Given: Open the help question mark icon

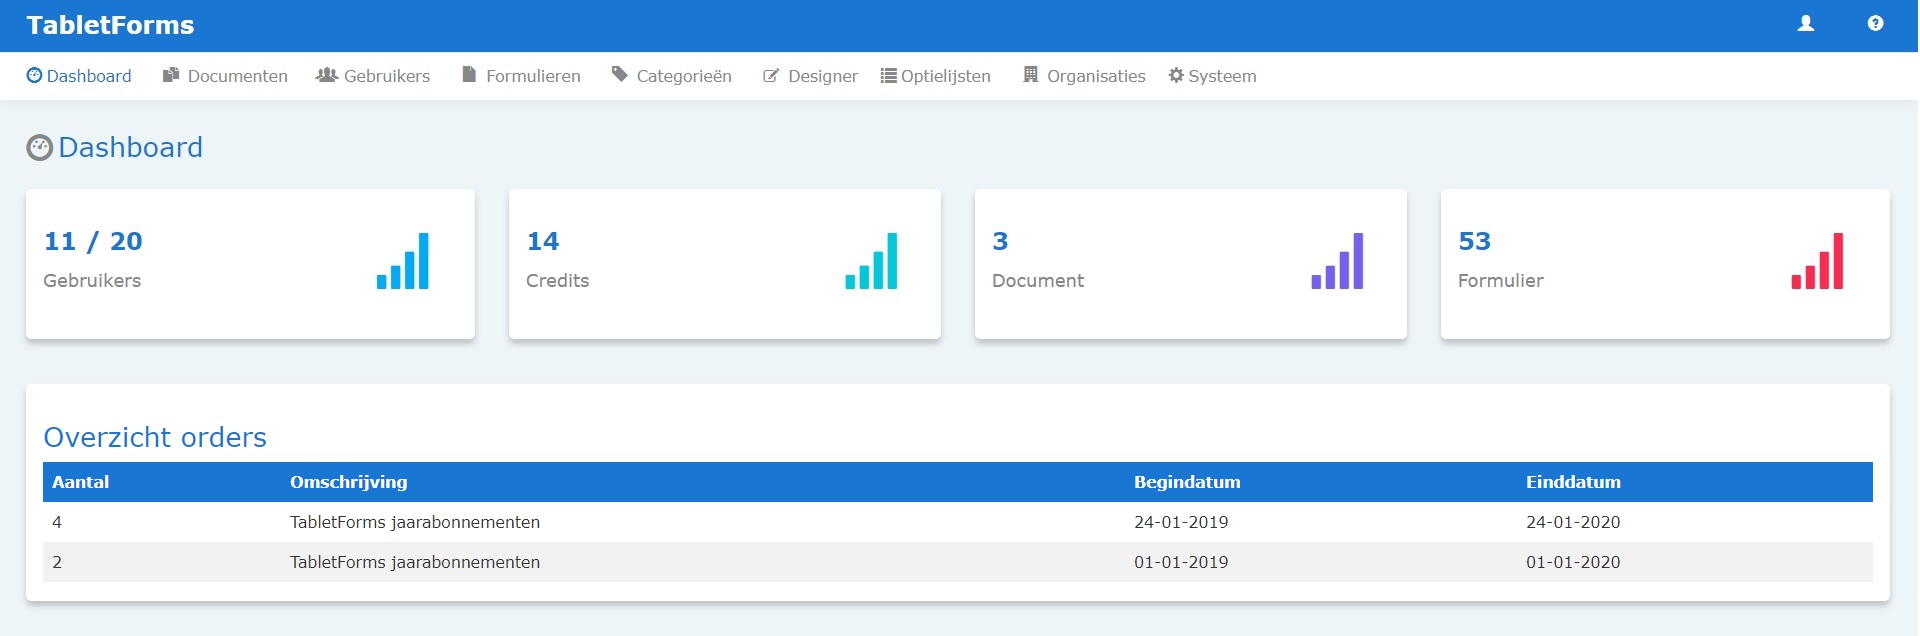Looking at the screenshot, I should click(x=1876, y=23).
